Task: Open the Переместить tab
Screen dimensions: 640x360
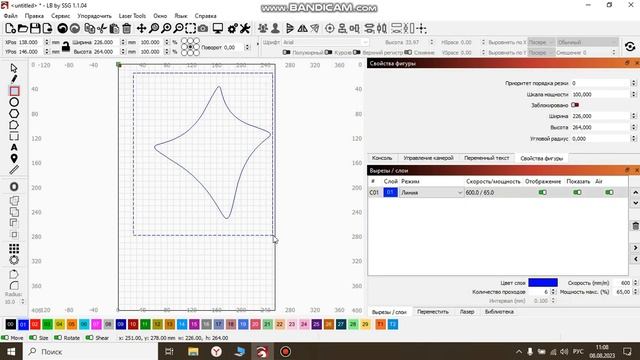Action: pos(433,311)
